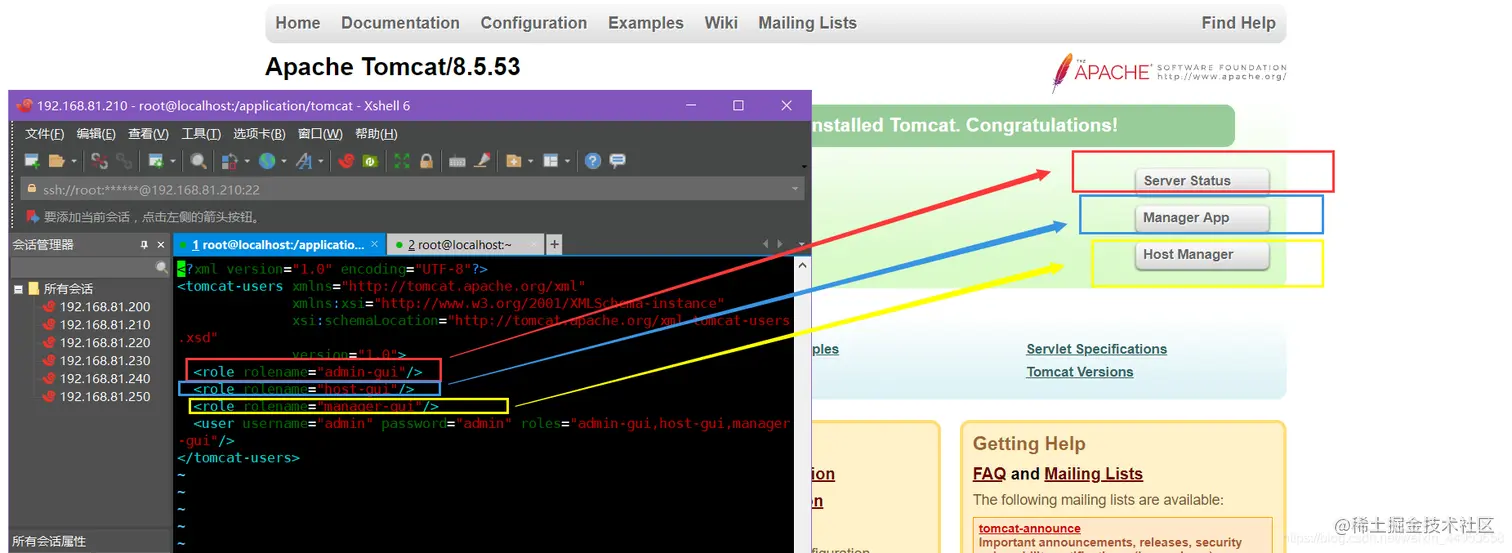1512x553 pixels.
Task: Open dropdown arrow next to Font icon
Action: click(x=321, y=161)
